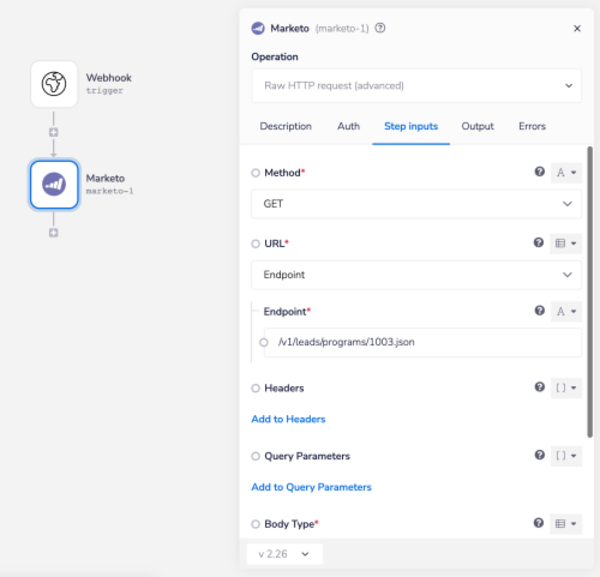Click the Headers field label
The height and width of the screenshot is (577, 600).
pyautogui.click(x=284, y=388)
